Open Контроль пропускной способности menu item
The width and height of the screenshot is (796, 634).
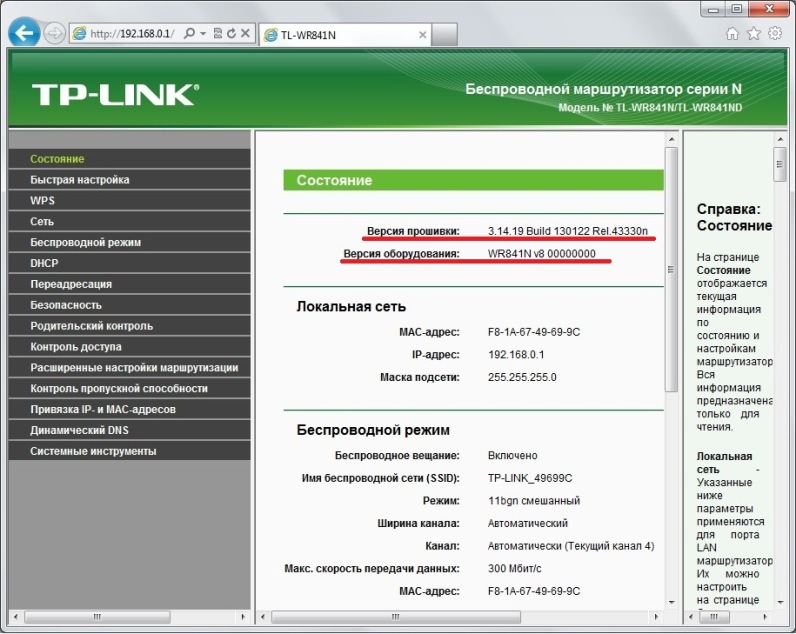click(129, 388)
